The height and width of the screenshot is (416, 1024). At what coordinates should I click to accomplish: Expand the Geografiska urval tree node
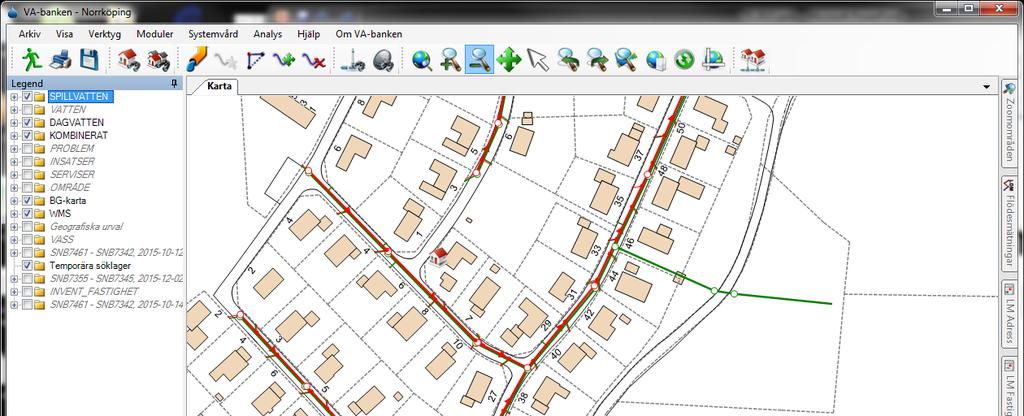14,227
